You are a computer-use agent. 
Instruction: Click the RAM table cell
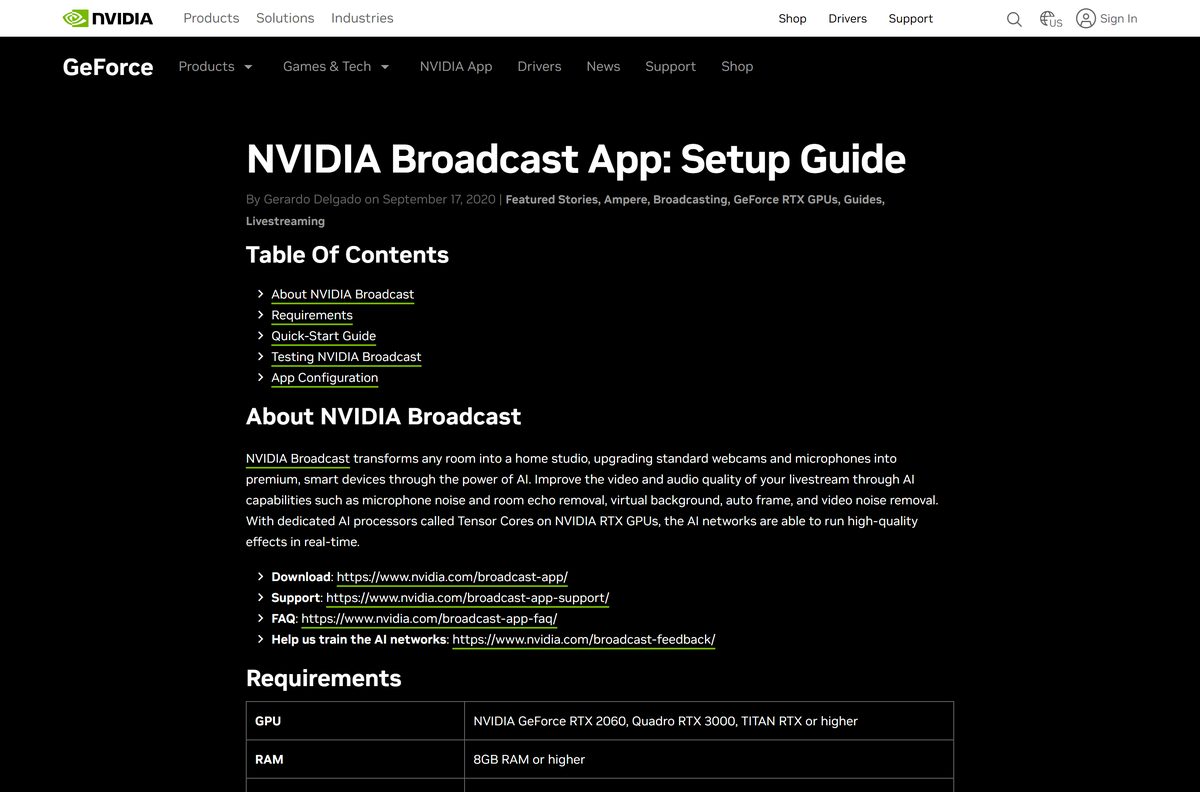355,760
